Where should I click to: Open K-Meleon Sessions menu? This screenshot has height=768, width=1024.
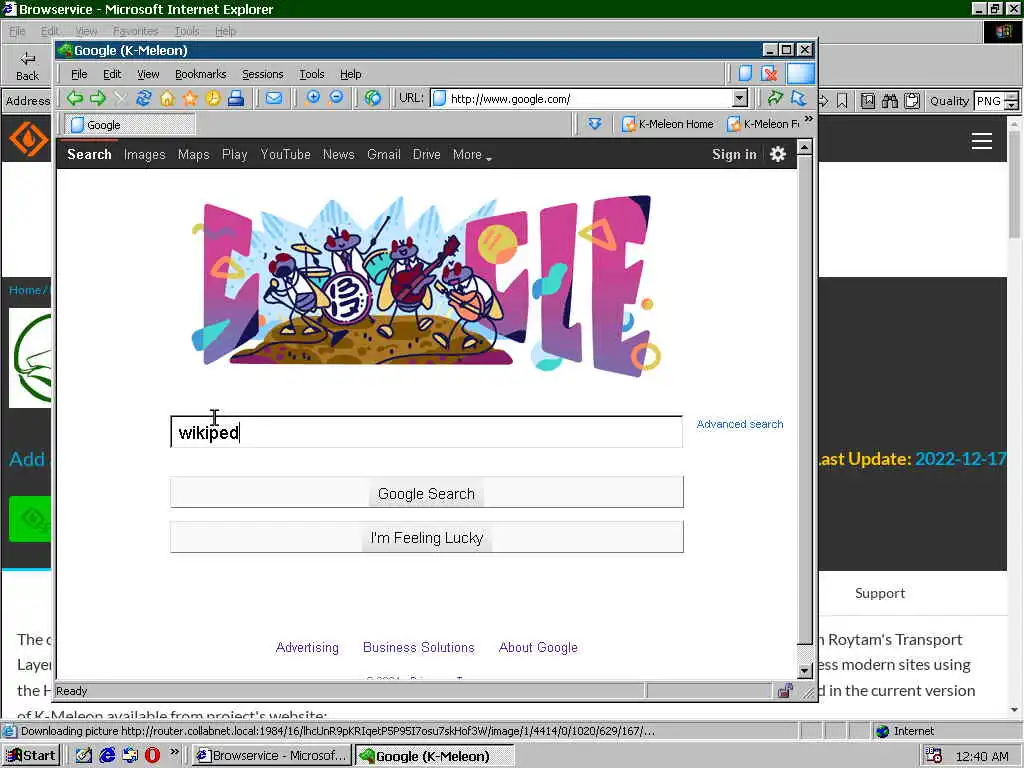pyautogui.click(x=263, y=74)
